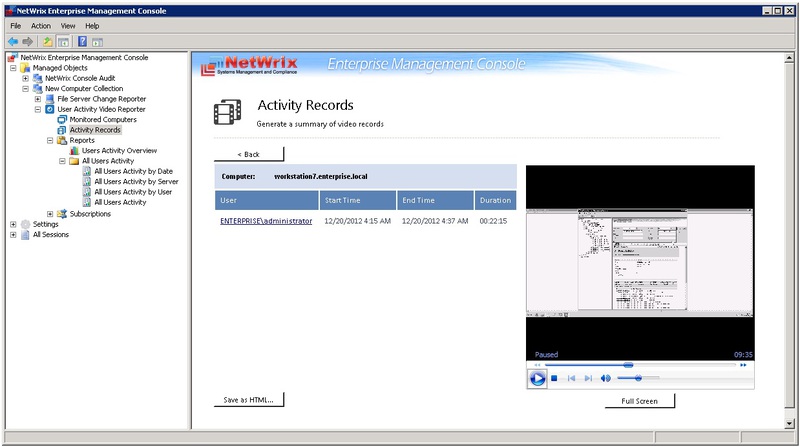The image size is (800, 447).
Task: Expand the Settings node
Action: [13, 224]
